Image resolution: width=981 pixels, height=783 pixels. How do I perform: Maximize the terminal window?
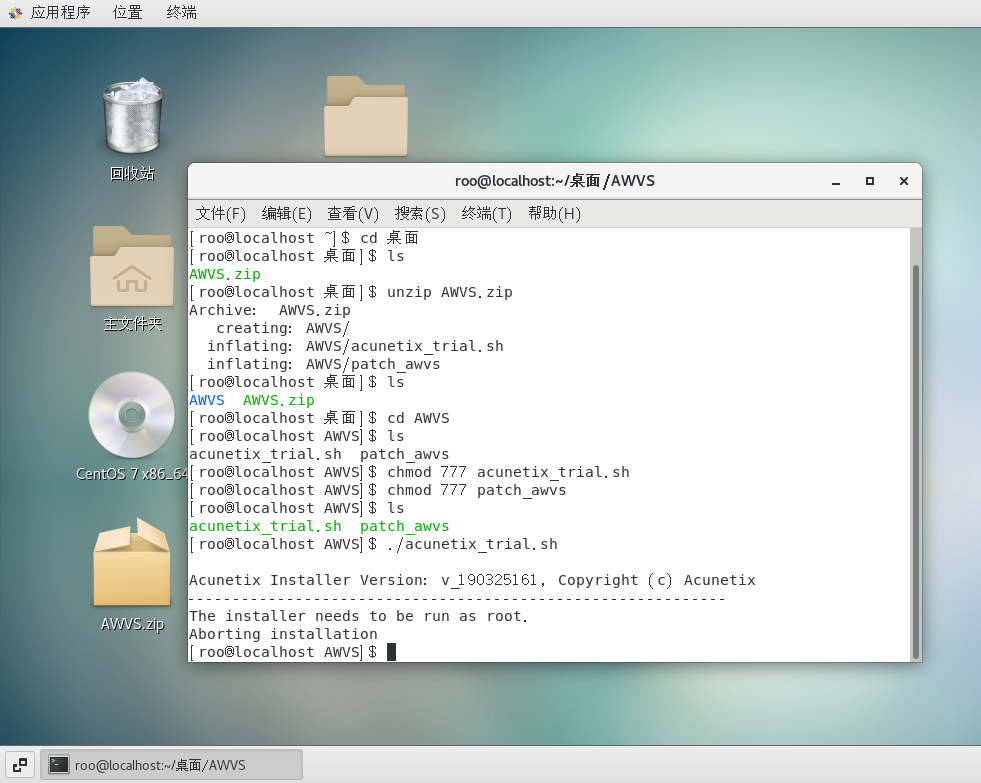(x=870, y=181)
